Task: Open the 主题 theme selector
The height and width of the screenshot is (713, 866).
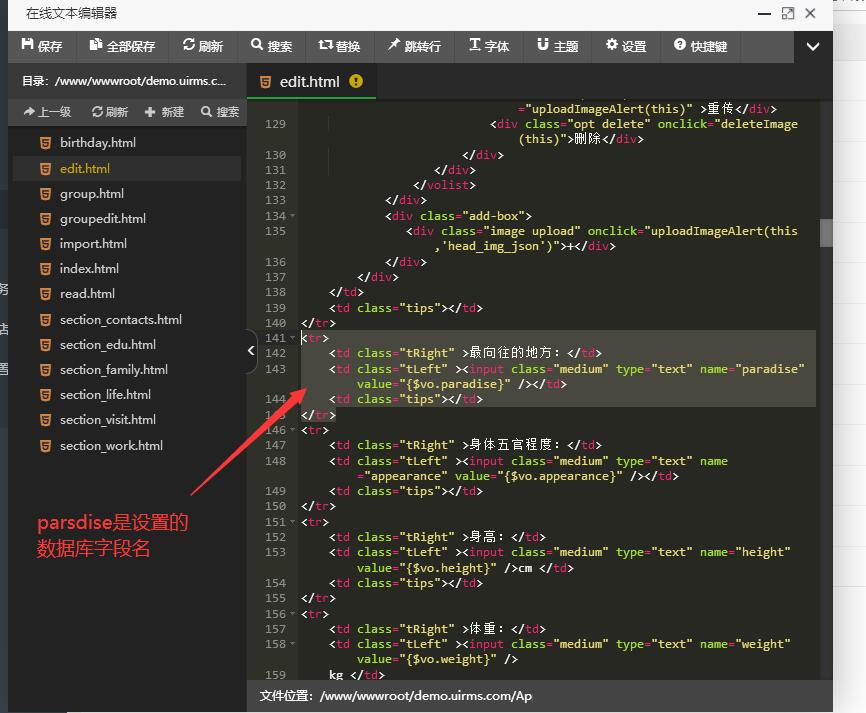Action: tap(557, 46)
